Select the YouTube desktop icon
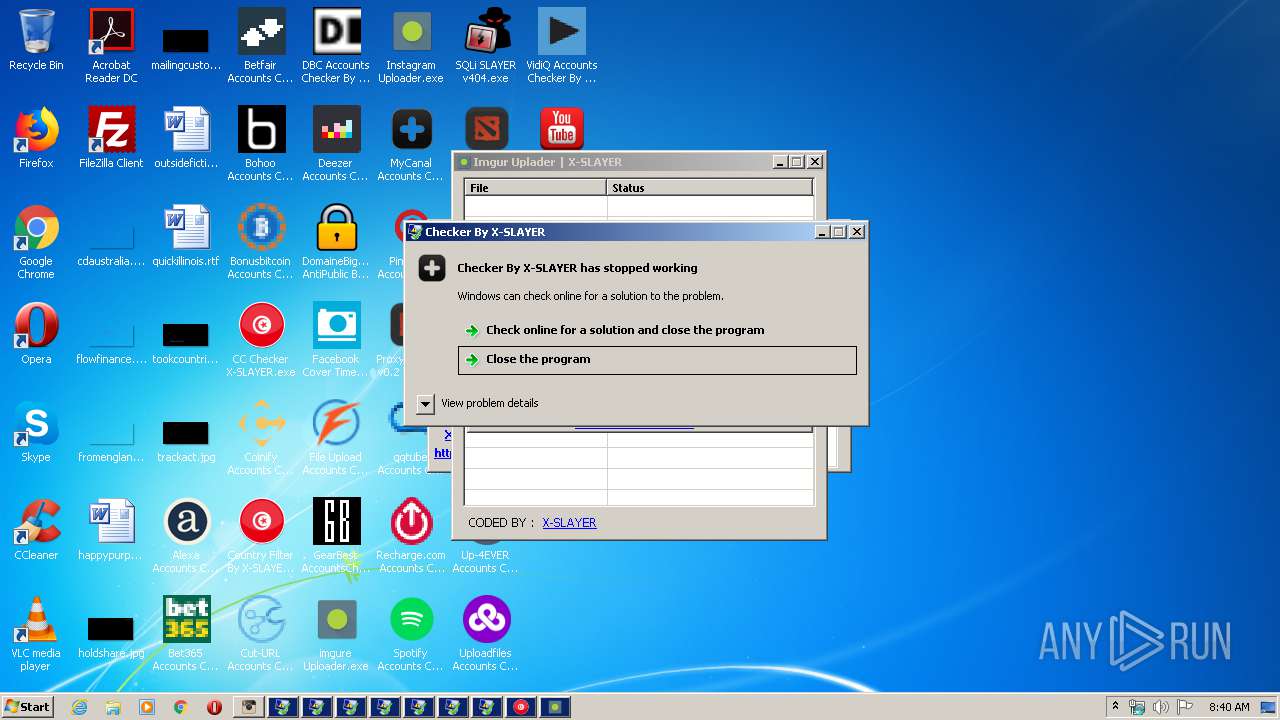 click(x=561, y=128)
